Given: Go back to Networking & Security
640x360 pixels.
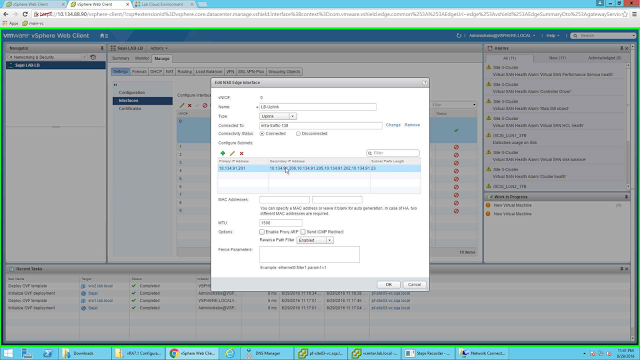Looking at the screenshot, I should pyautogui.click(x=34, y=57).
